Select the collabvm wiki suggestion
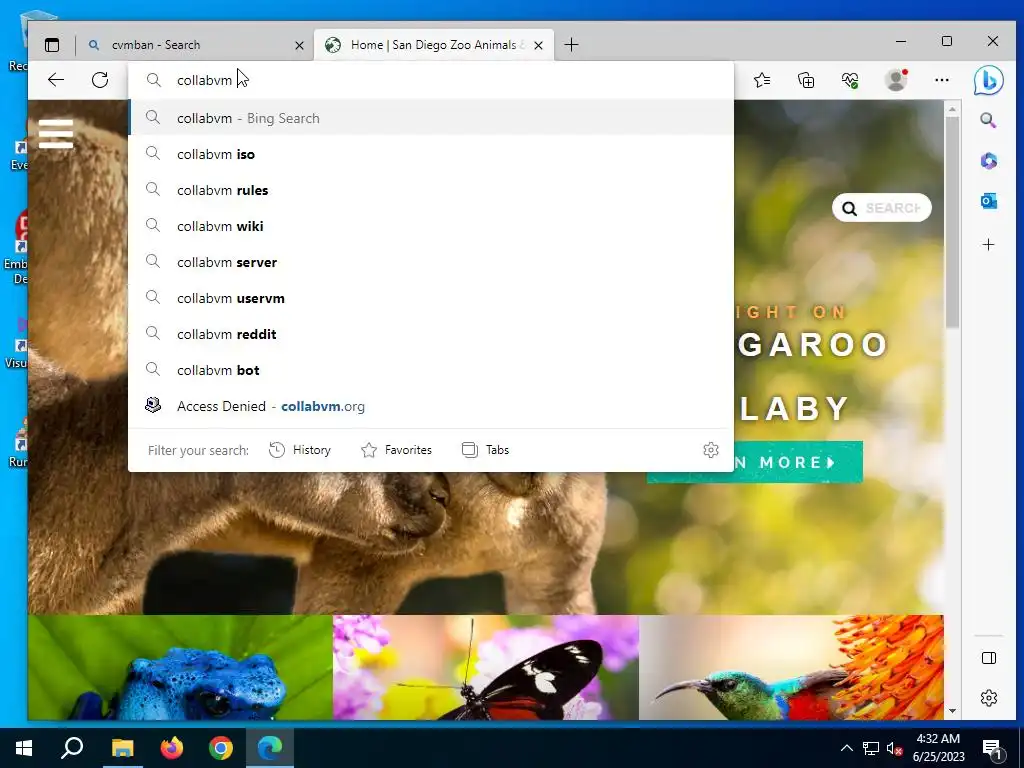This screenshot has height=768, width=1024. coord(431,226)
